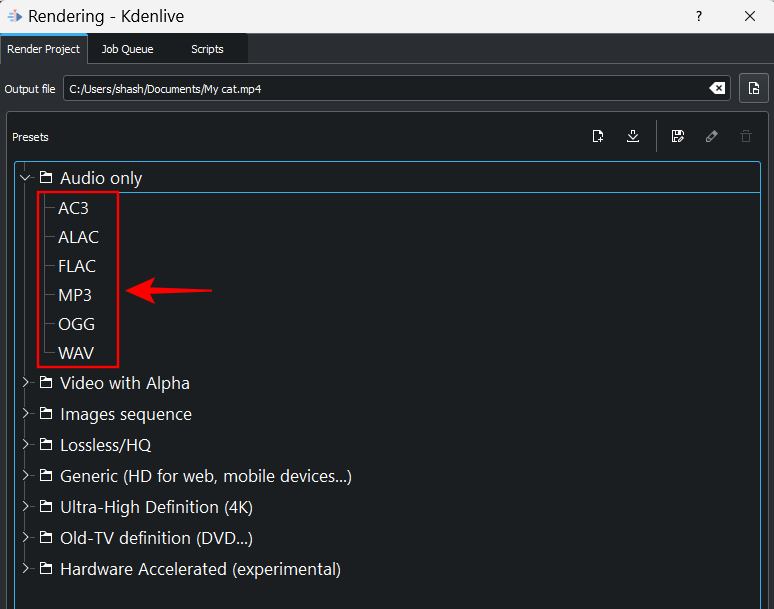The height and width of the screenshot is (609, 774).
Task: Create a new render preset
Action: (x=598, y=136)
